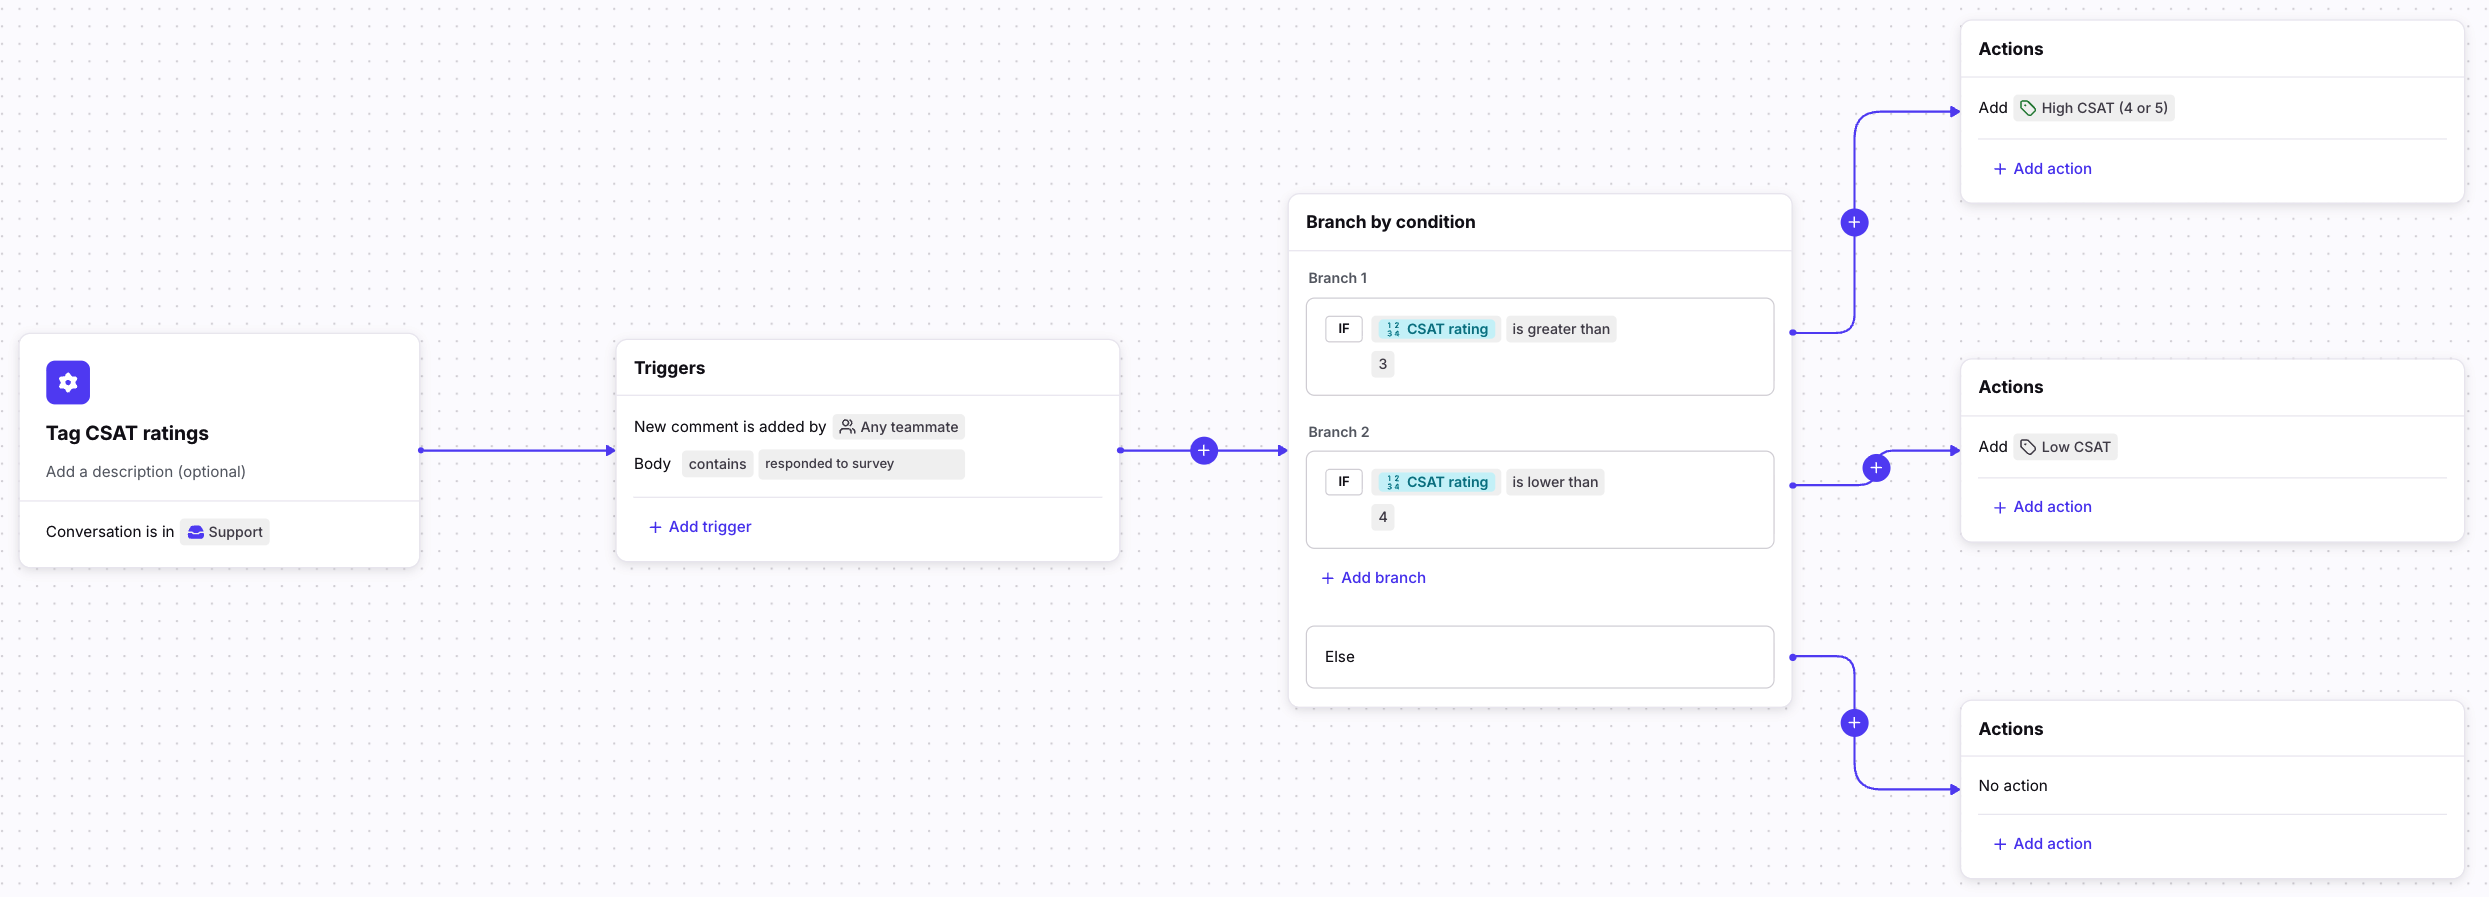Open the 'contains' operator dropdown
The image size is (2489, 897).
click(717, 464)
